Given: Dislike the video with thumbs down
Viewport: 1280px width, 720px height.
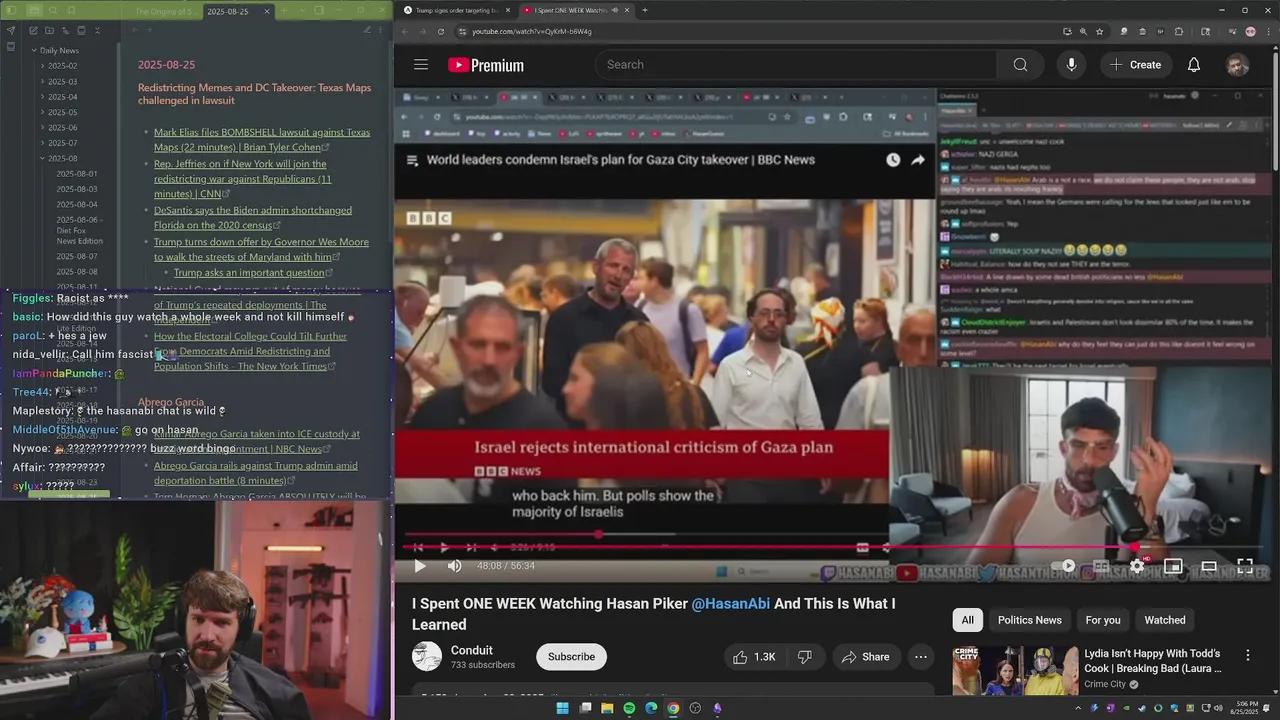Looking at the screenshot, I should 805,657.
